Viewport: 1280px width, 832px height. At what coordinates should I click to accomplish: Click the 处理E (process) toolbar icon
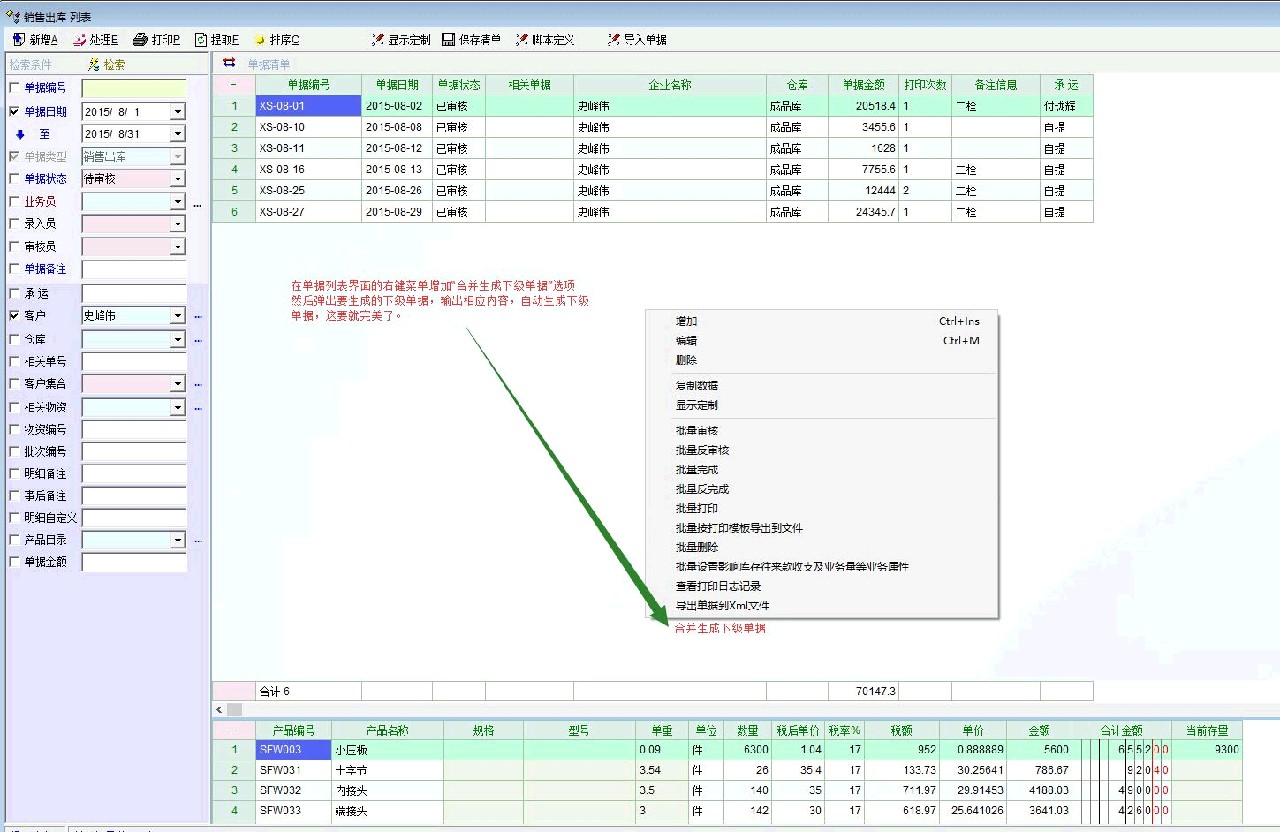click(79, 40)
